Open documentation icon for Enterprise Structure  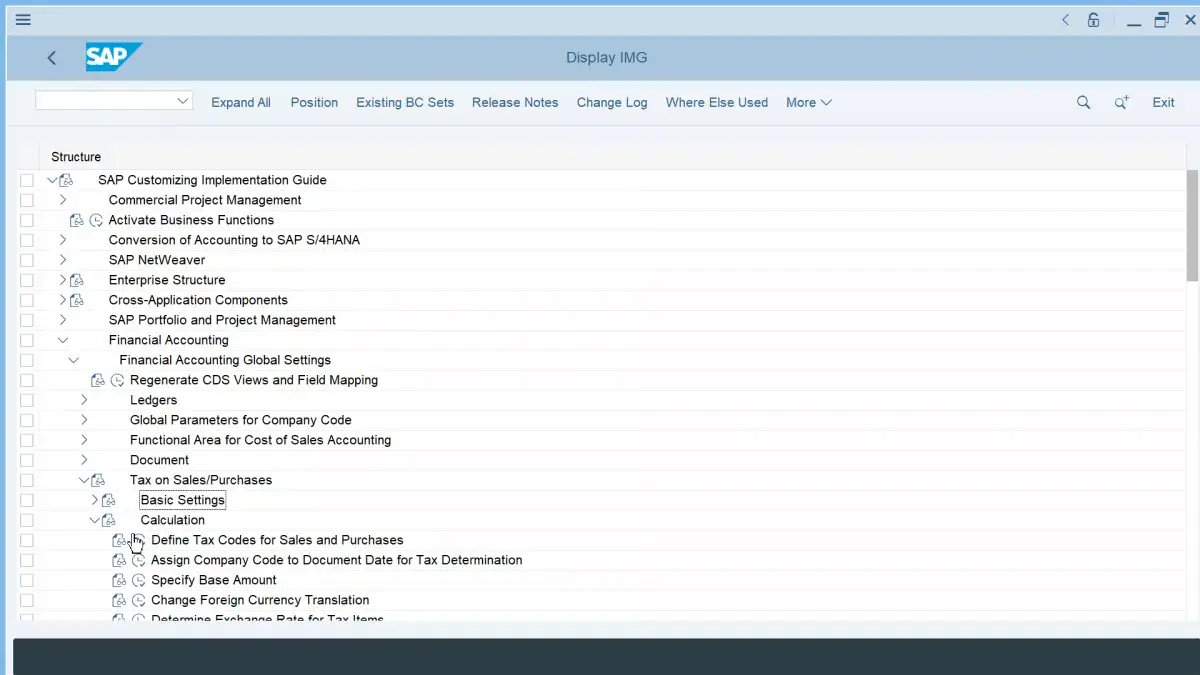pos(77,280)
